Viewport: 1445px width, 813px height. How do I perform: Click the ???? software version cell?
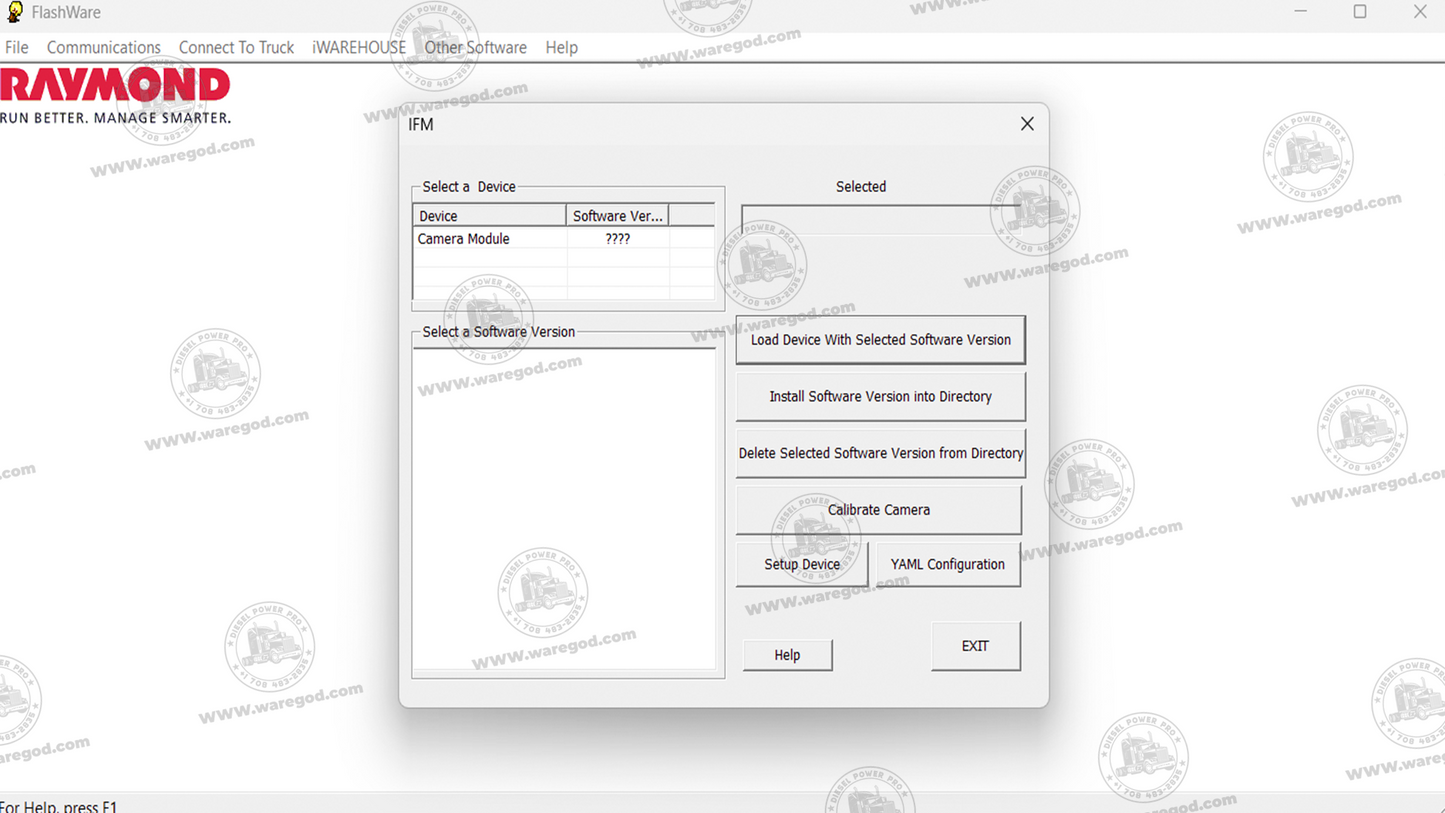tap(618, 239)
